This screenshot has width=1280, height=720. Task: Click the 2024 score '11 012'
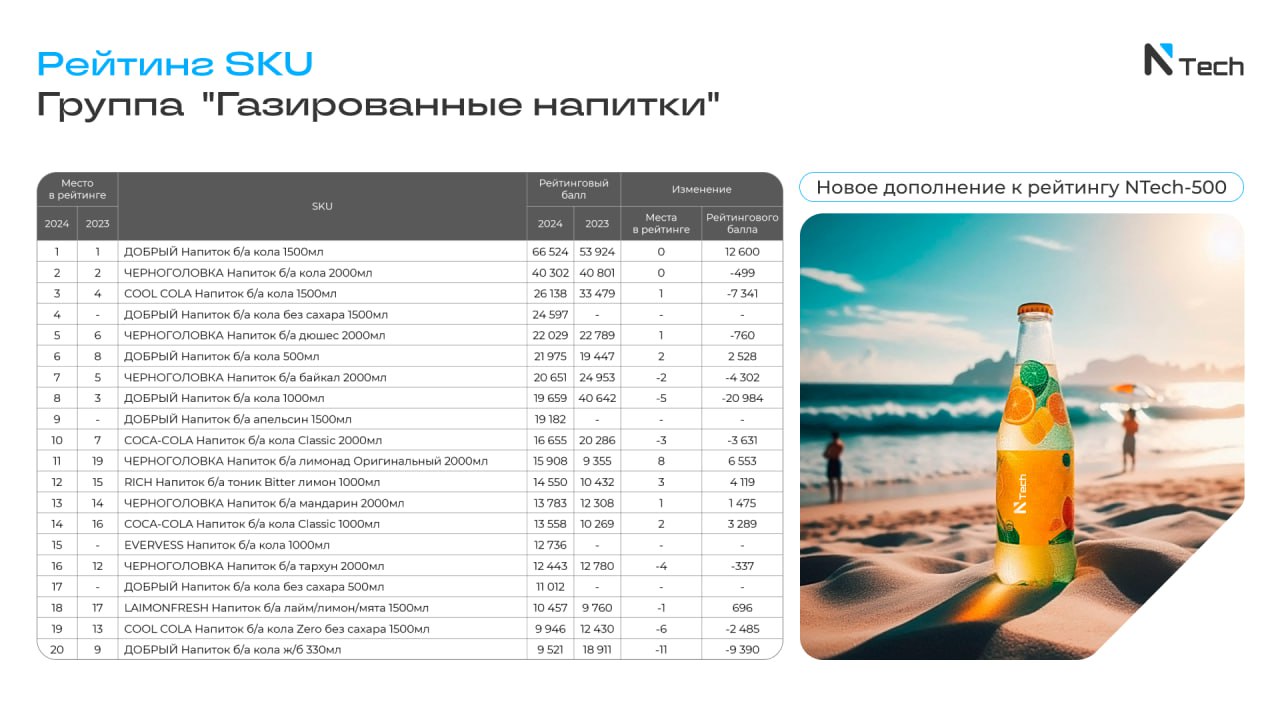coord(550,588)
